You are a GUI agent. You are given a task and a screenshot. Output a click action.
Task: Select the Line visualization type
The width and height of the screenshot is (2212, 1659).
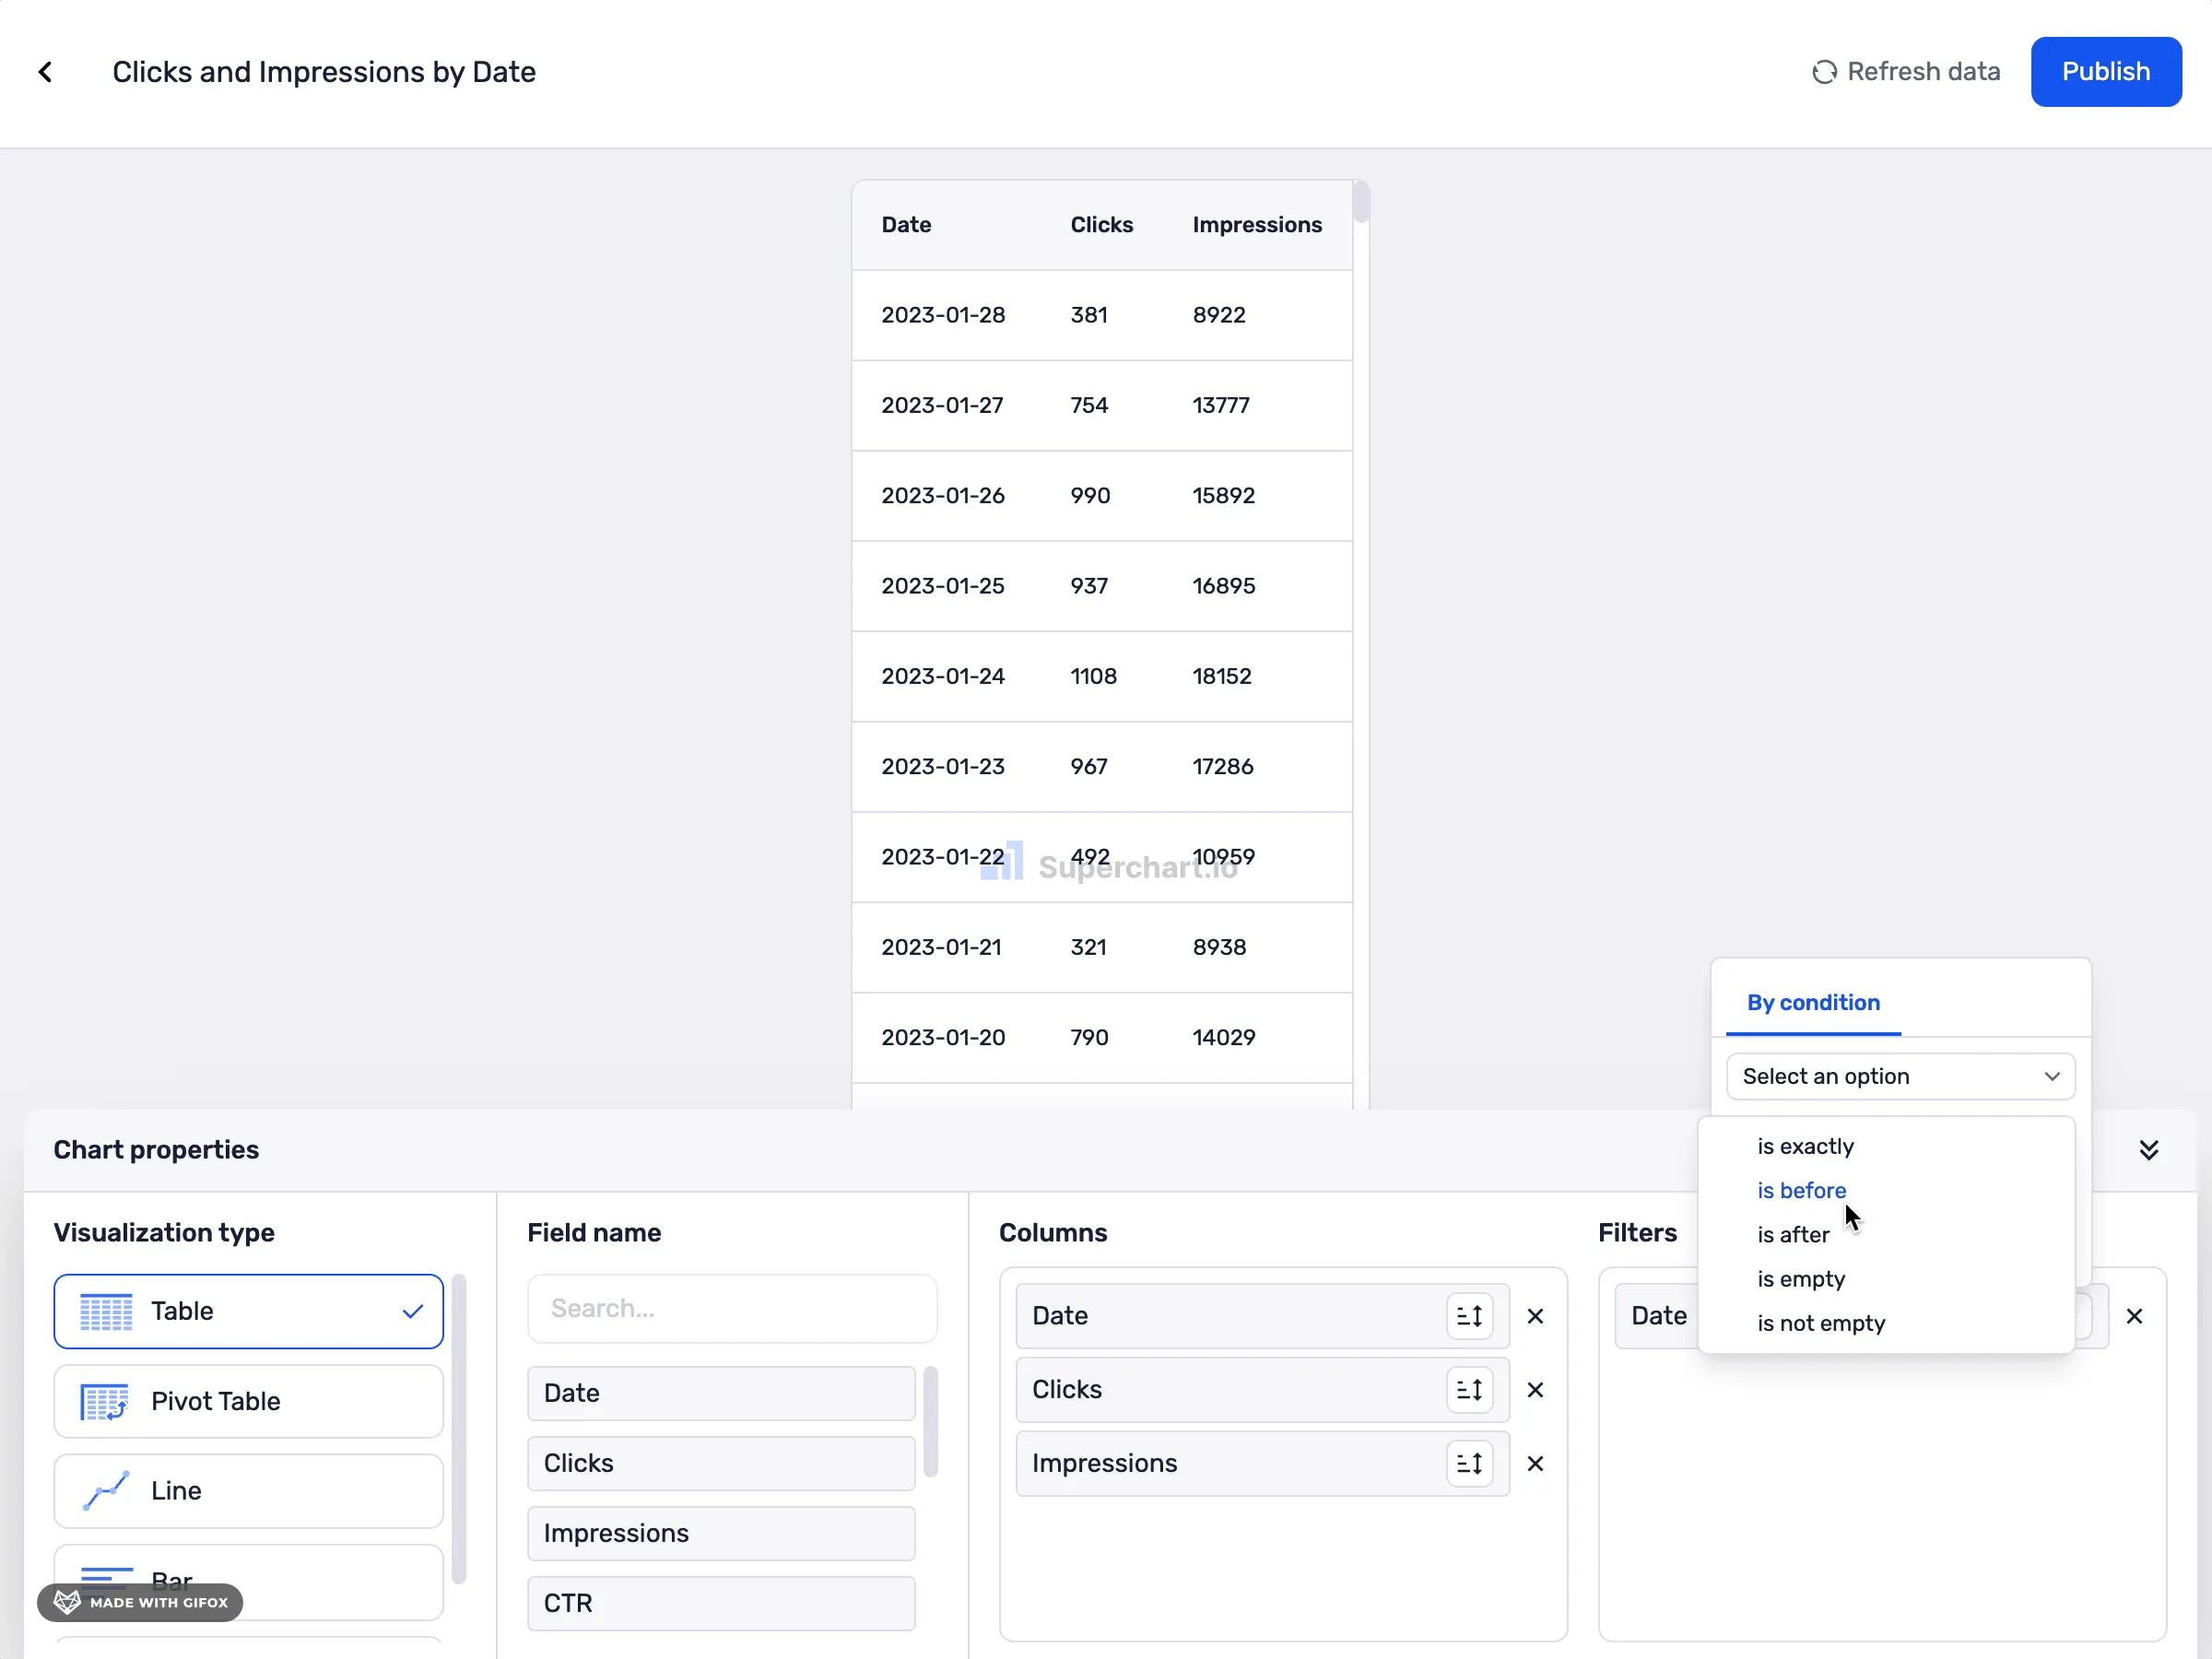click(248, 1490)
